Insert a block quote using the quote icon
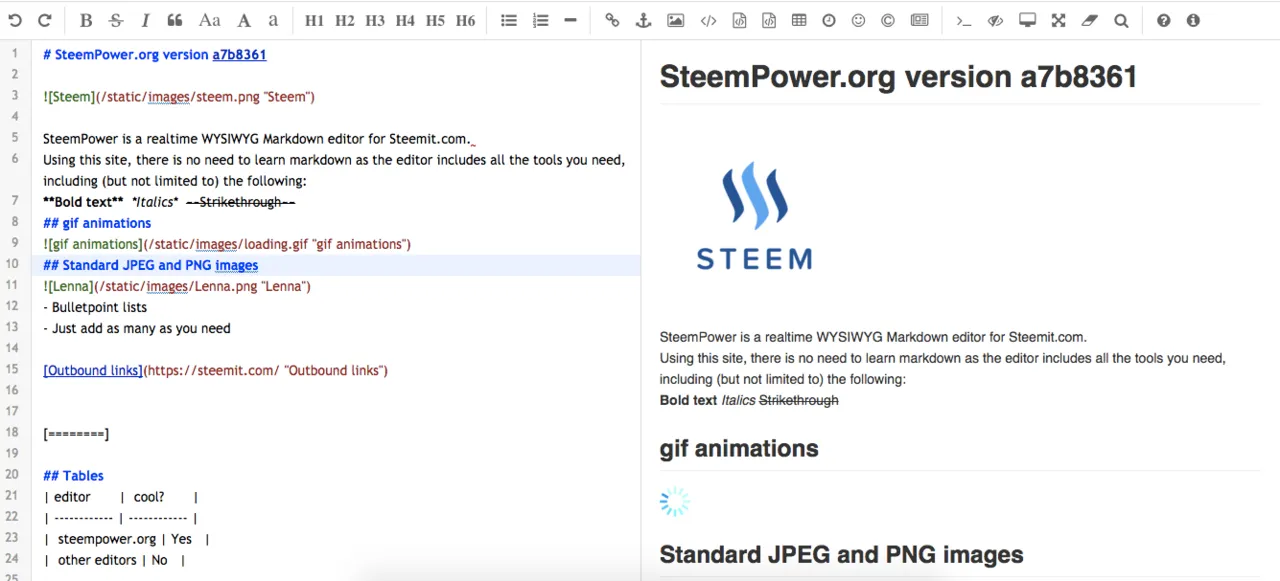This screenshot has width=1280, height=581. click(175, 20)
